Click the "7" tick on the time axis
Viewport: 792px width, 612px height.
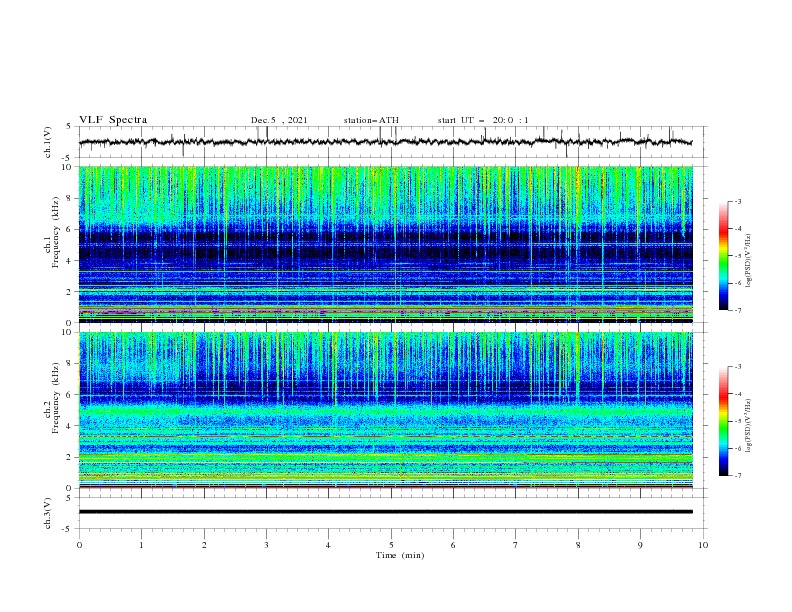click(x=516, y=545)
